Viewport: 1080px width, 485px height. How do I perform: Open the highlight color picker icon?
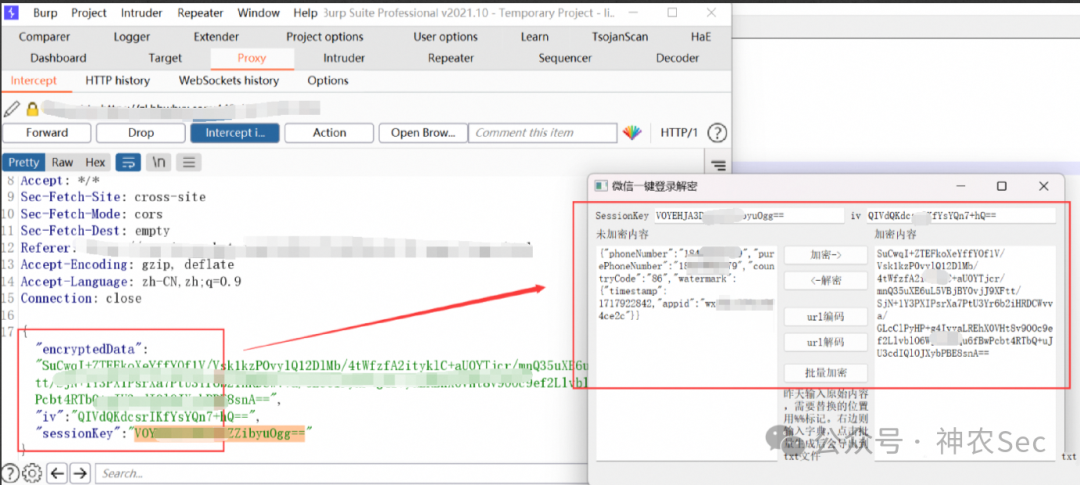[632, 133]
